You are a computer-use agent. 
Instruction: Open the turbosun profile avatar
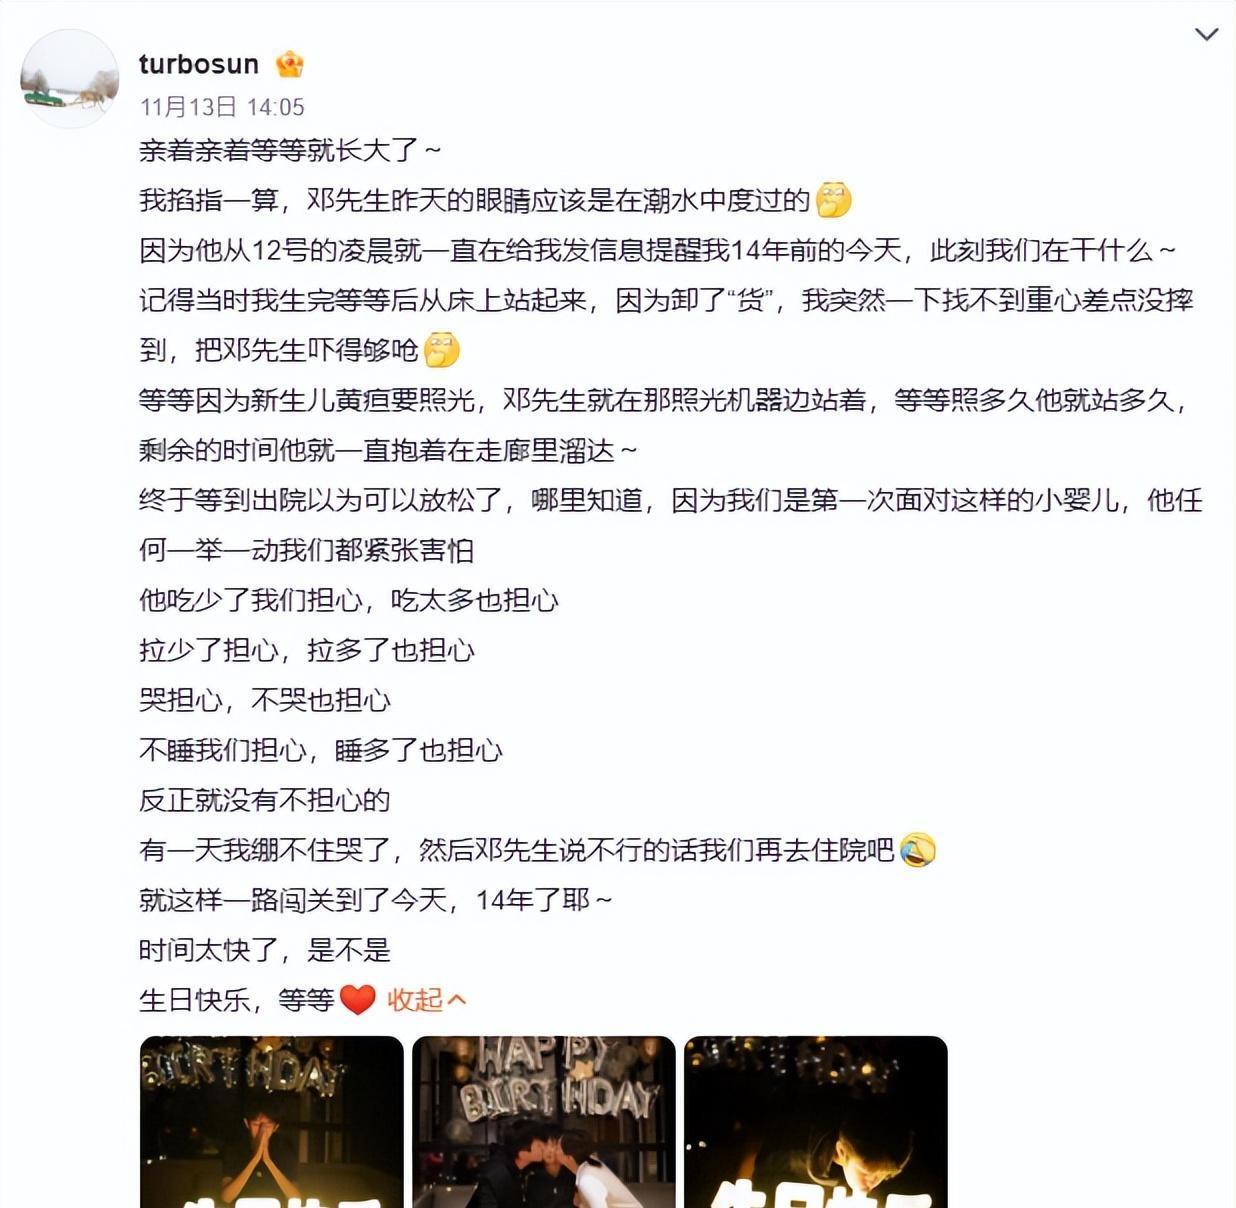click(70, 79)
